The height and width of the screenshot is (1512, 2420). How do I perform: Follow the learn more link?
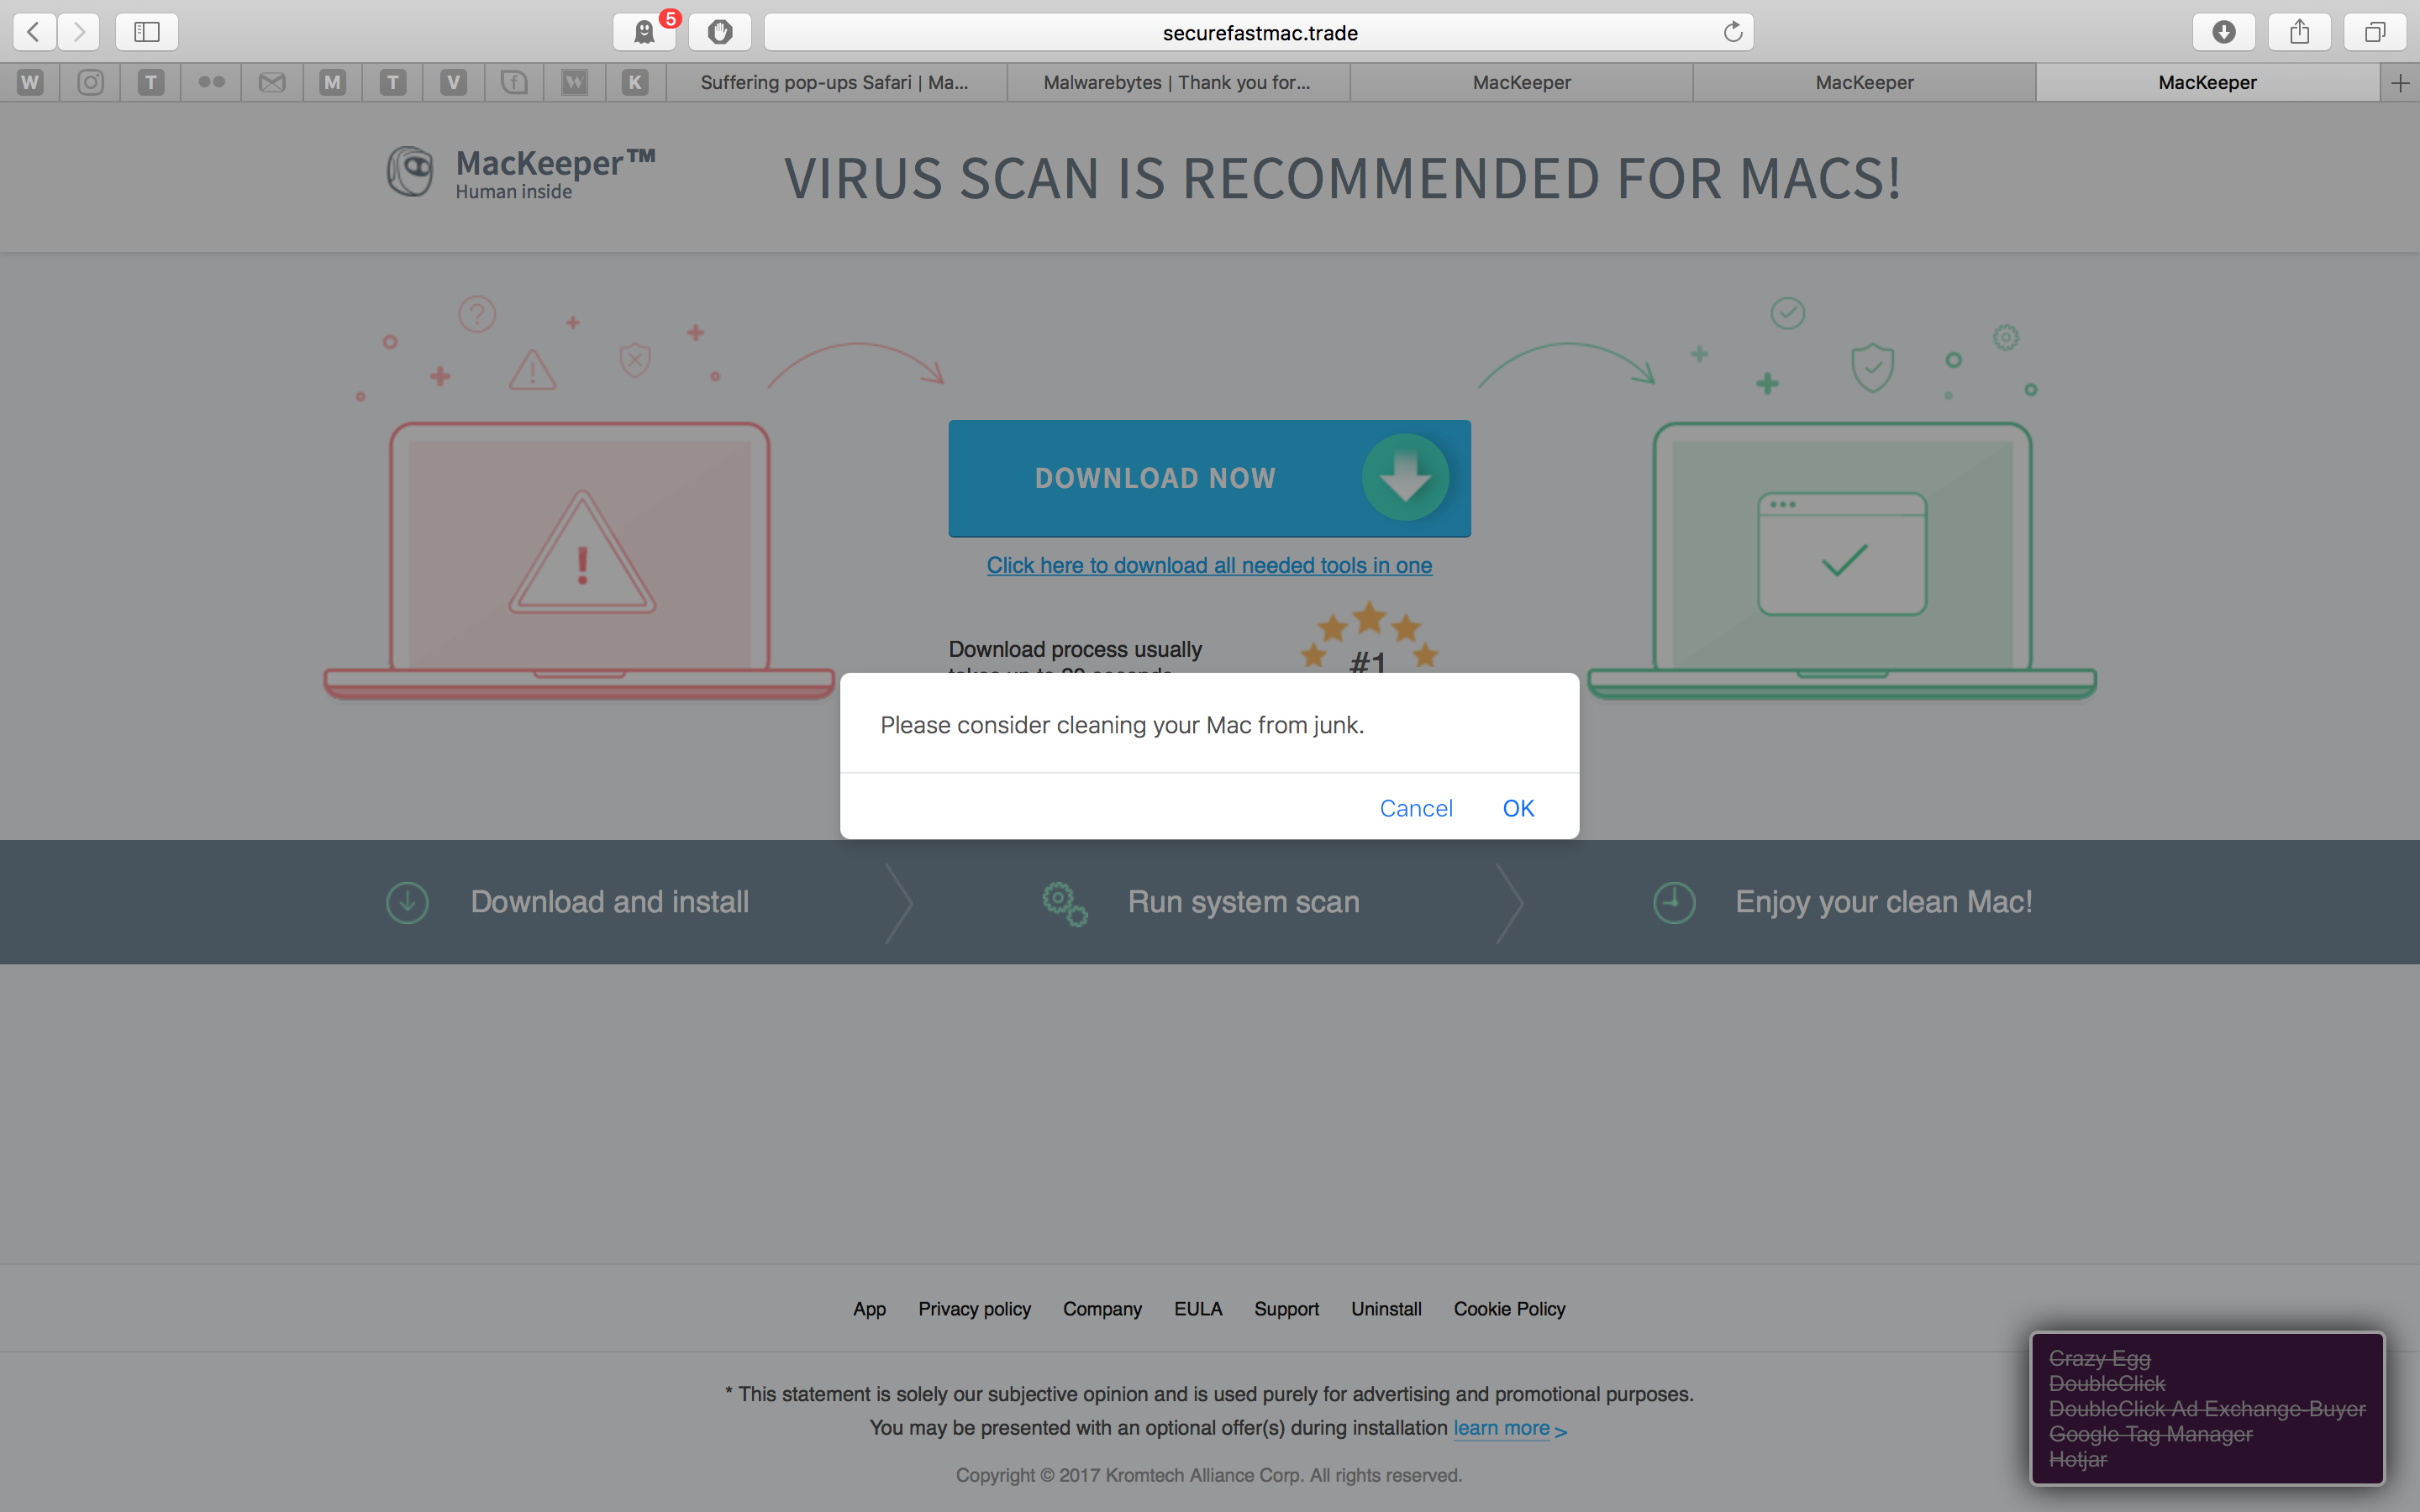[x=1501, y=1428]
